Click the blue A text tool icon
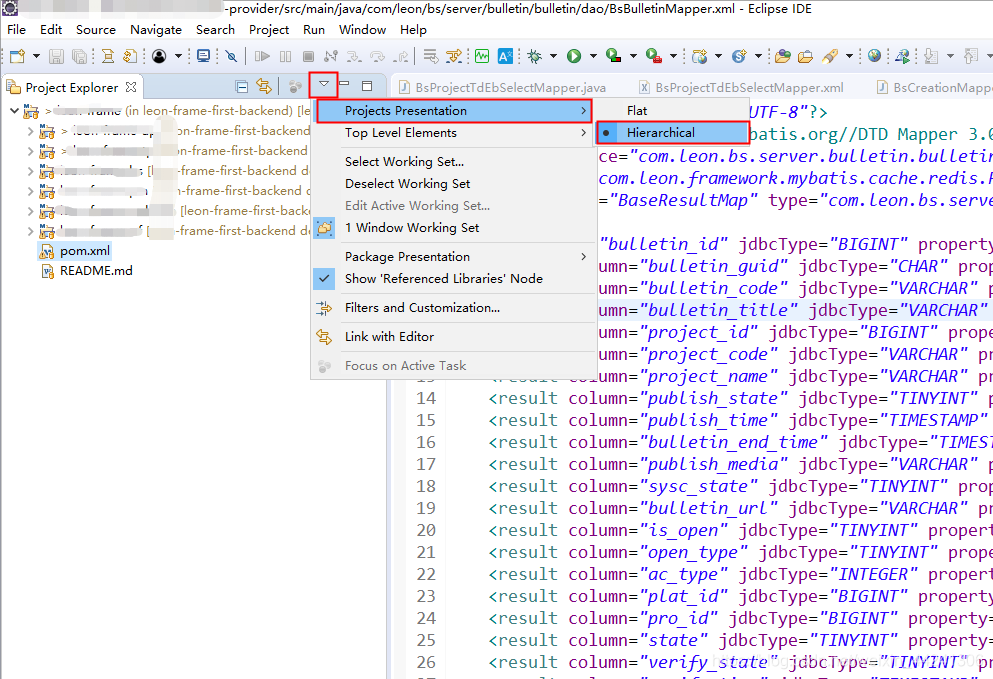 point(505,56)
